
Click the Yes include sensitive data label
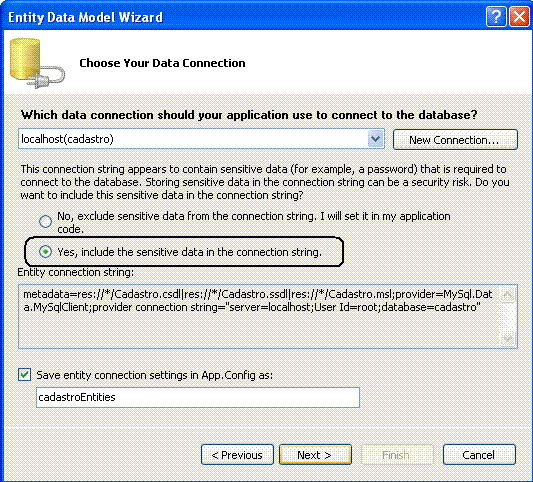point(189,252)
